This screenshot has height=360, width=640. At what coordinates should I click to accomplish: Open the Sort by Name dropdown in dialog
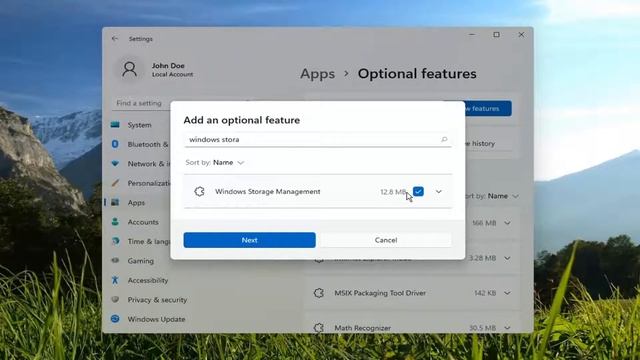tap(215, 162)
